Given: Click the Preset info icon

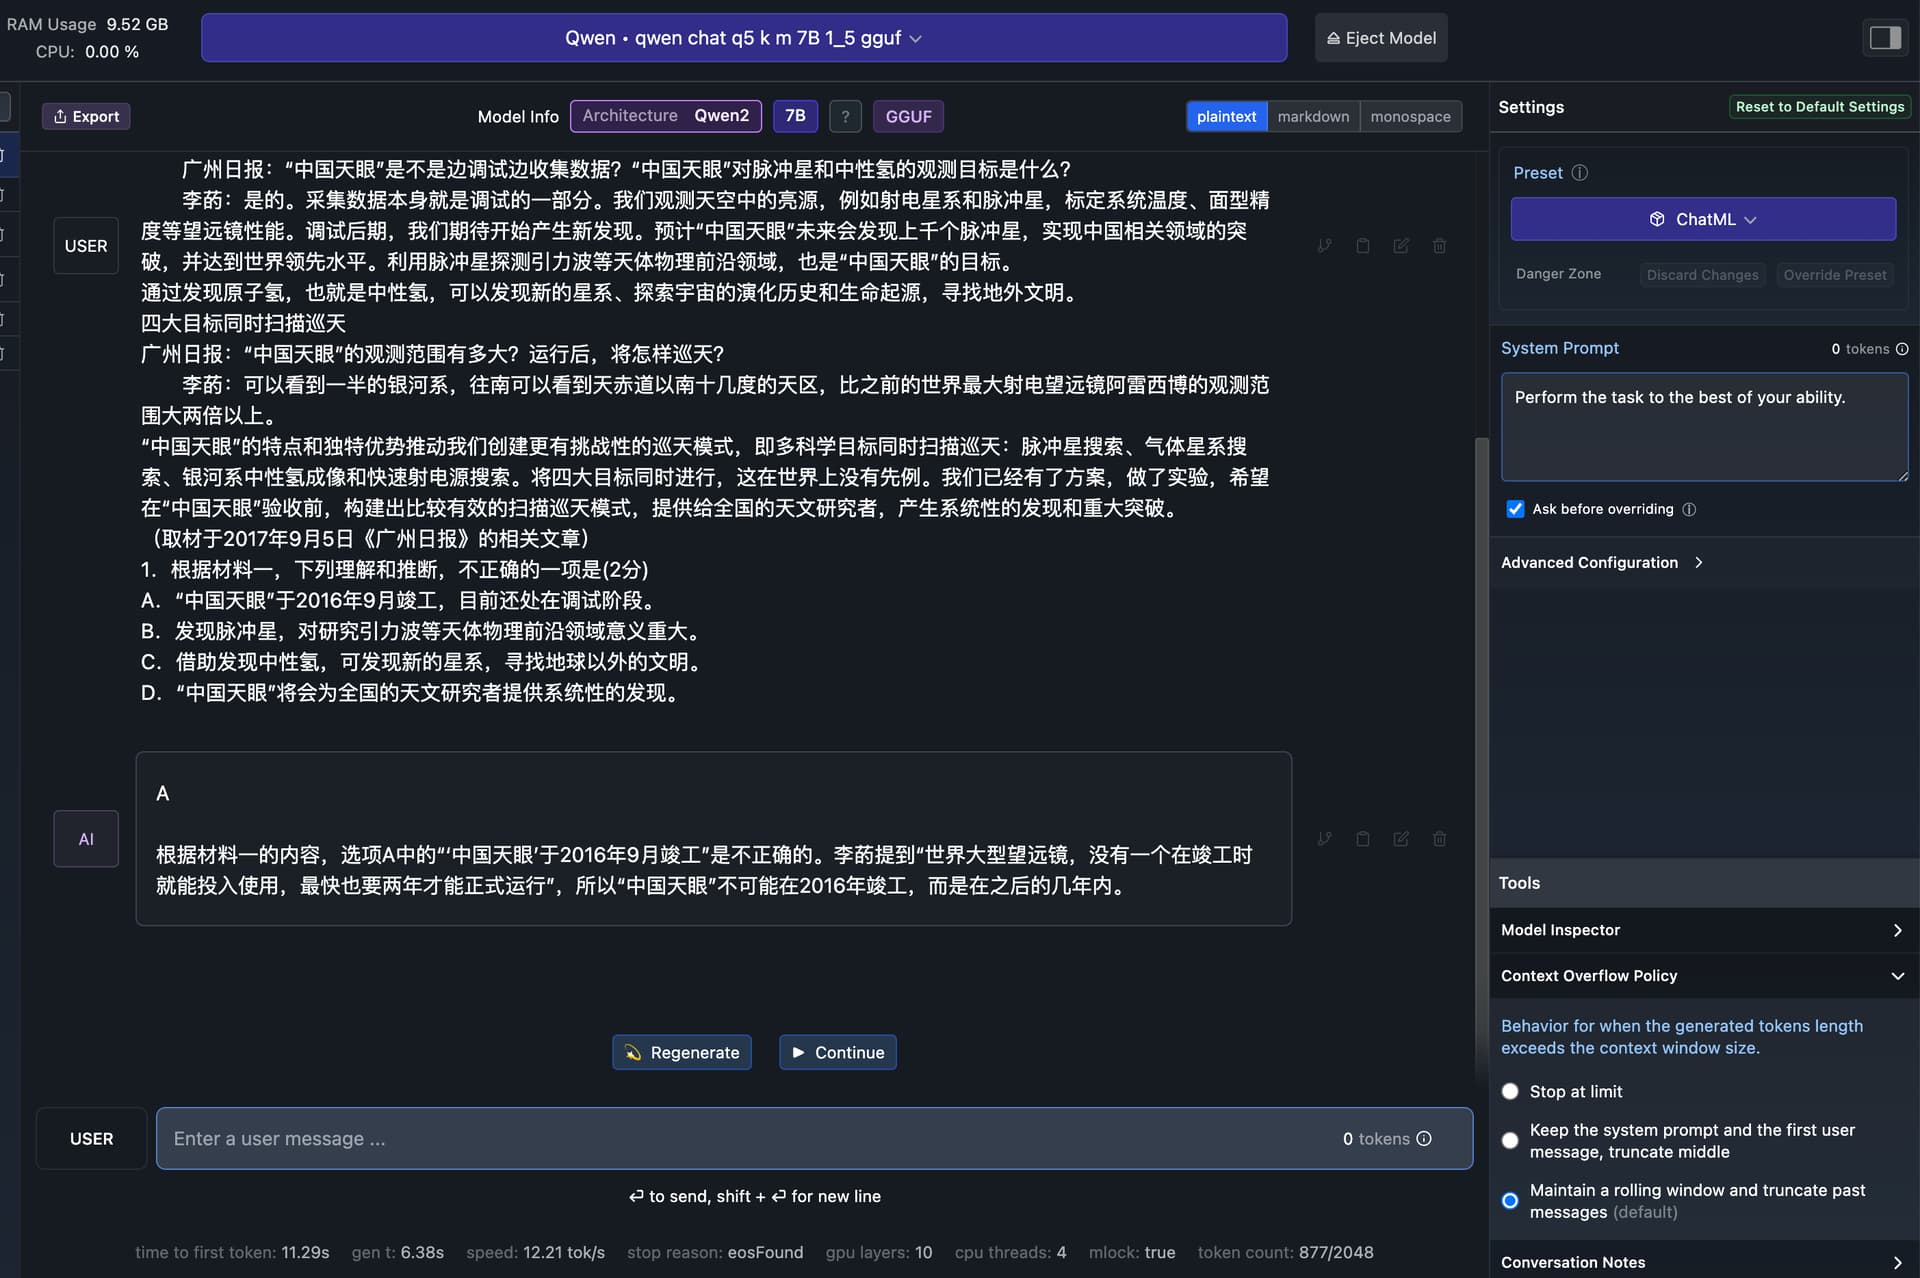Looking at the screenshot, I should pos(1580,173).
